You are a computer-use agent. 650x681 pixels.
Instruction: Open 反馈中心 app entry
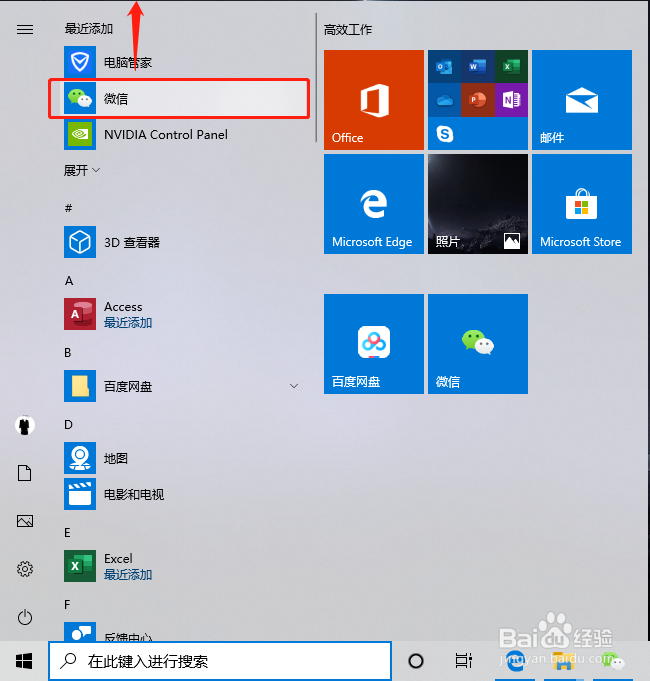[185, 632]
